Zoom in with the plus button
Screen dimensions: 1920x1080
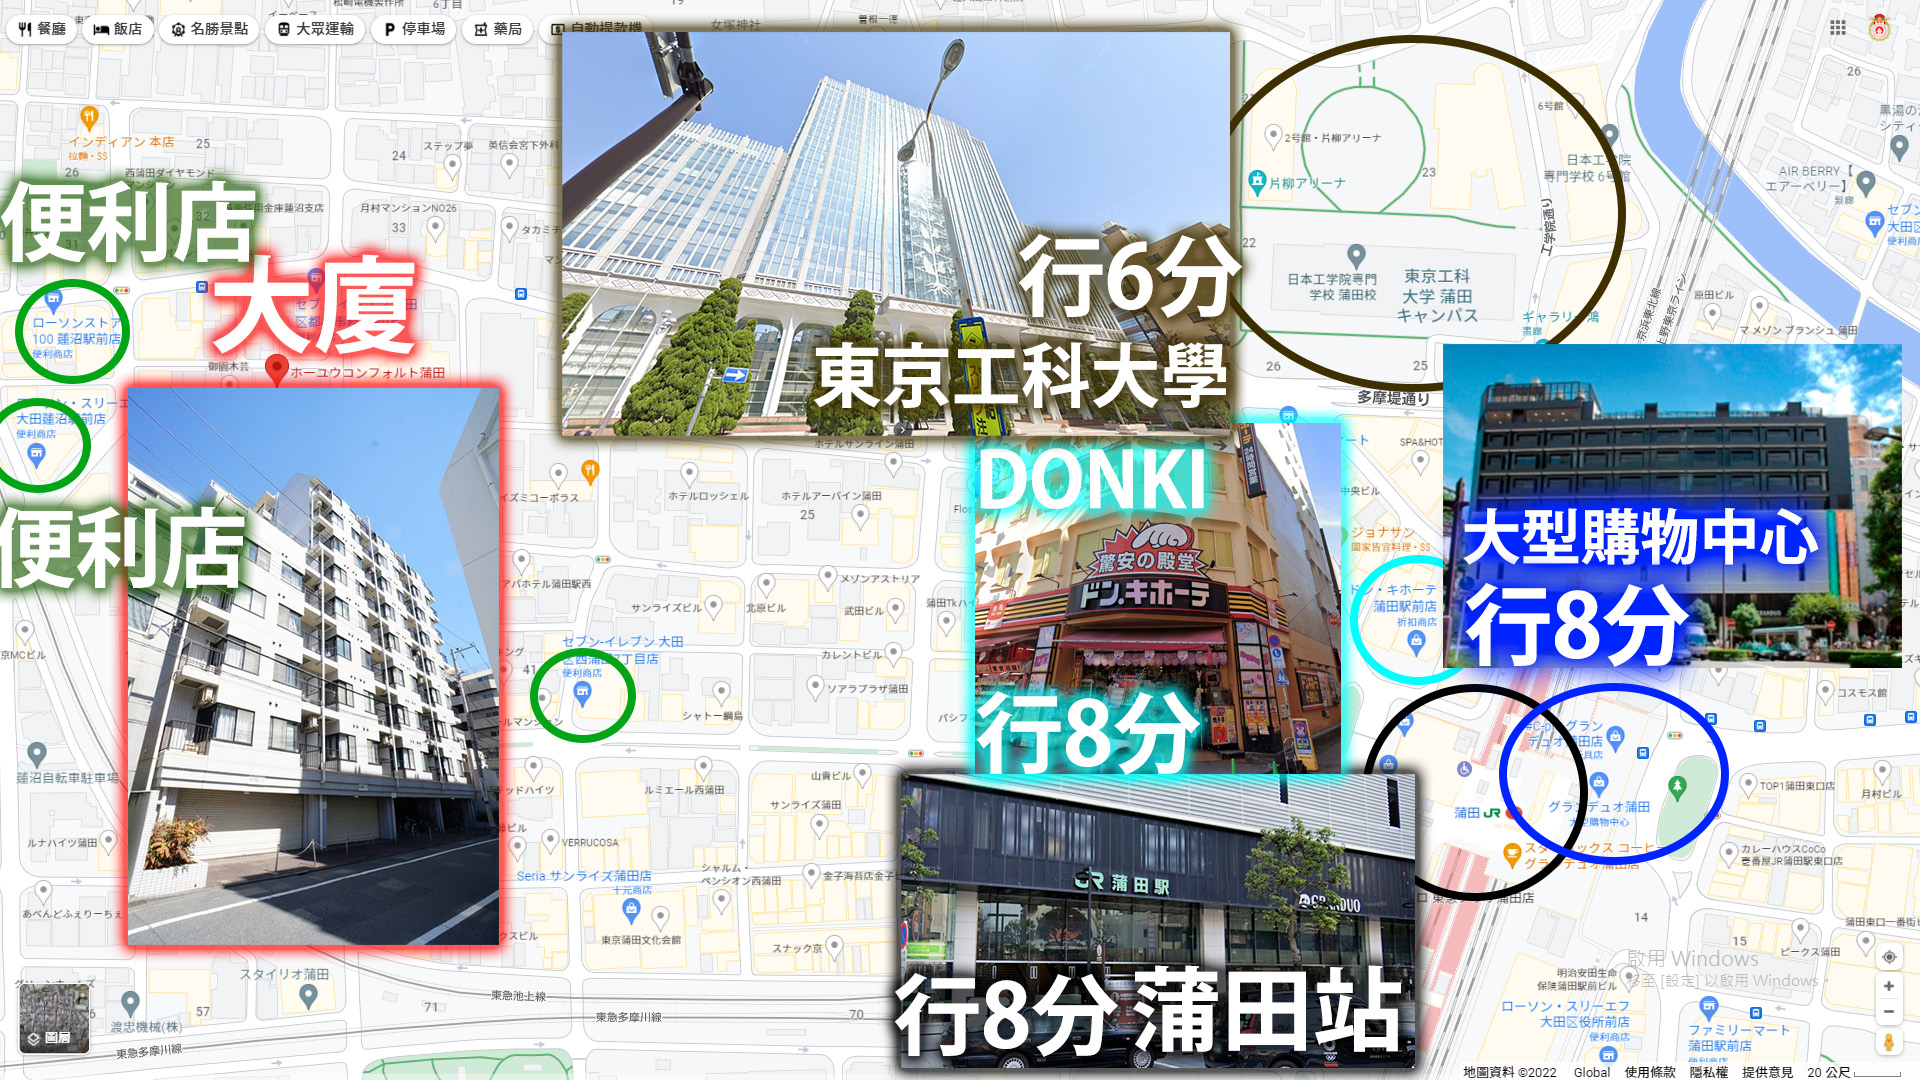[x=1889, y=986]
